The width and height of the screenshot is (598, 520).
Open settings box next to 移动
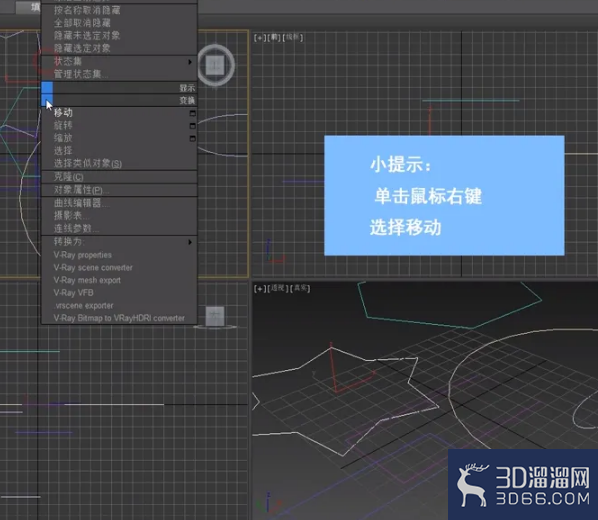(193, 113)
